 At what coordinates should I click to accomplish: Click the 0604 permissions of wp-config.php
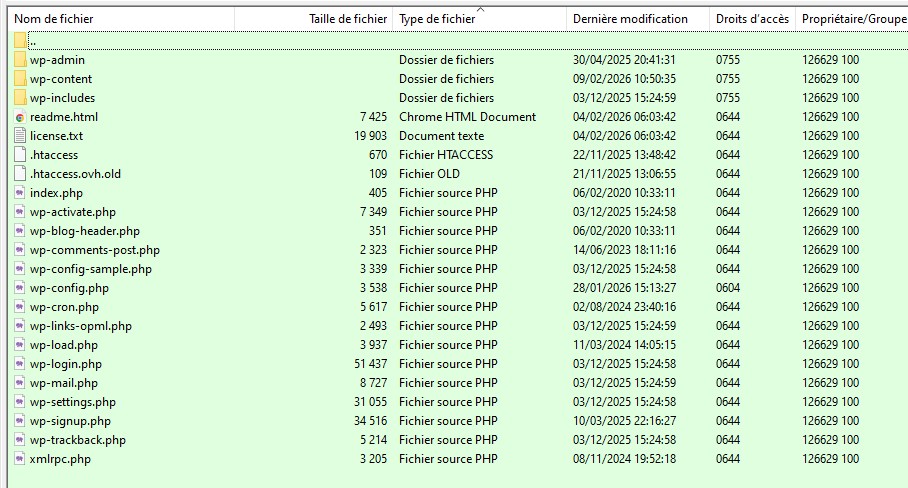(x=728, y=288)
